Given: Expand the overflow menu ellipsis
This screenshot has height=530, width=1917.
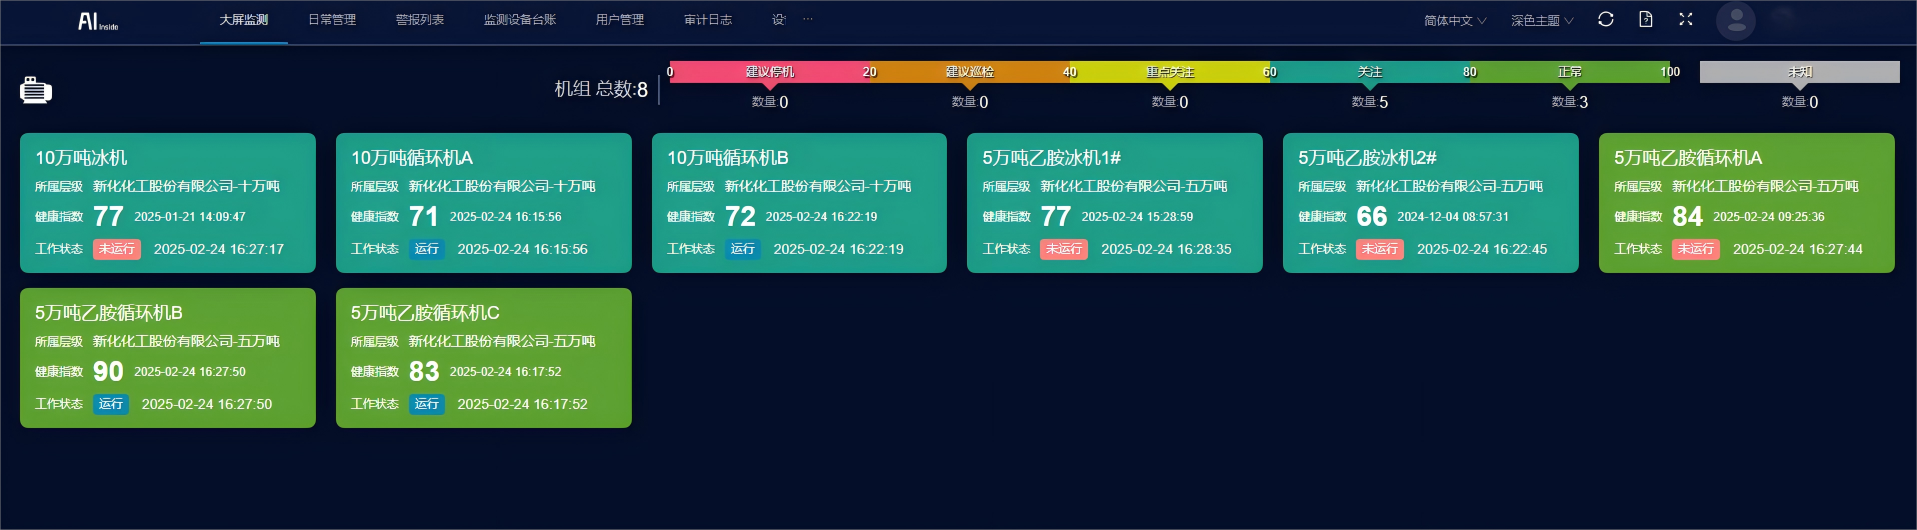Looking at the screenshot, I should (x=808, y=19).
